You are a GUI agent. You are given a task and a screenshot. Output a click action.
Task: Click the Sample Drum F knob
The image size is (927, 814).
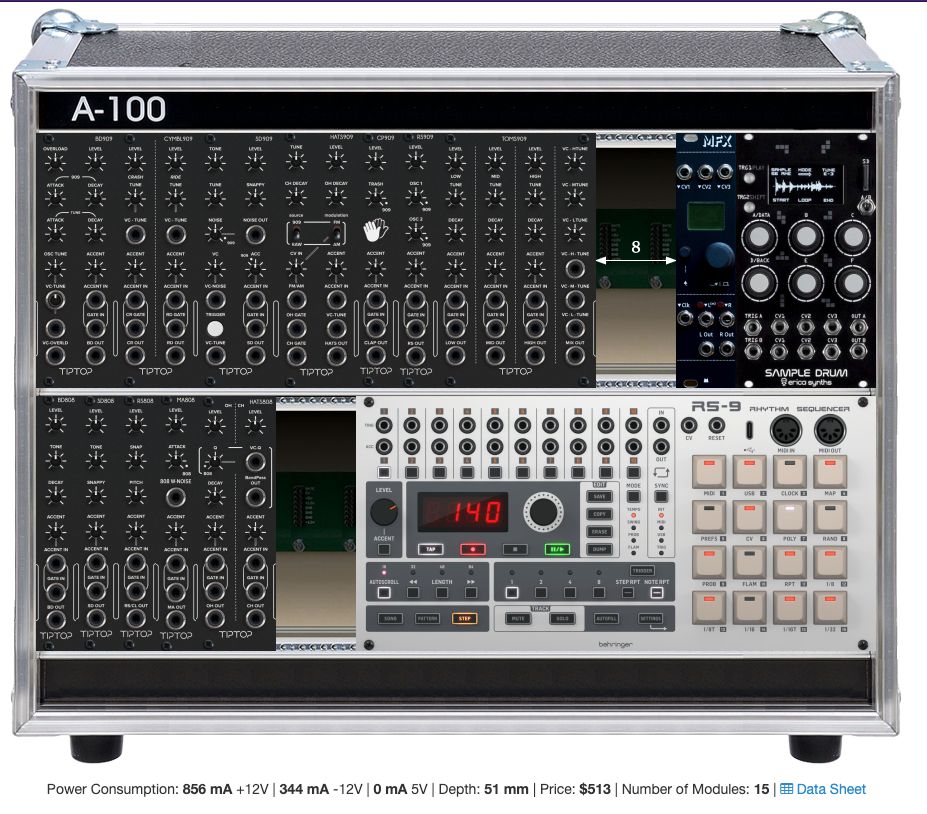852,282
